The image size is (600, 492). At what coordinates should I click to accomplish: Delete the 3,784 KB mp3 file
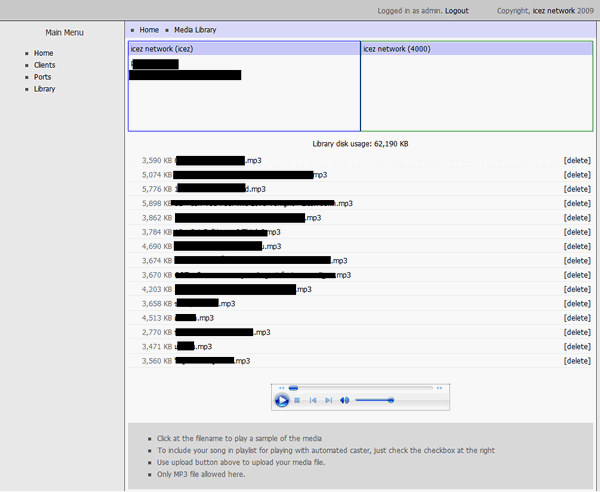(x=577, y=232)
